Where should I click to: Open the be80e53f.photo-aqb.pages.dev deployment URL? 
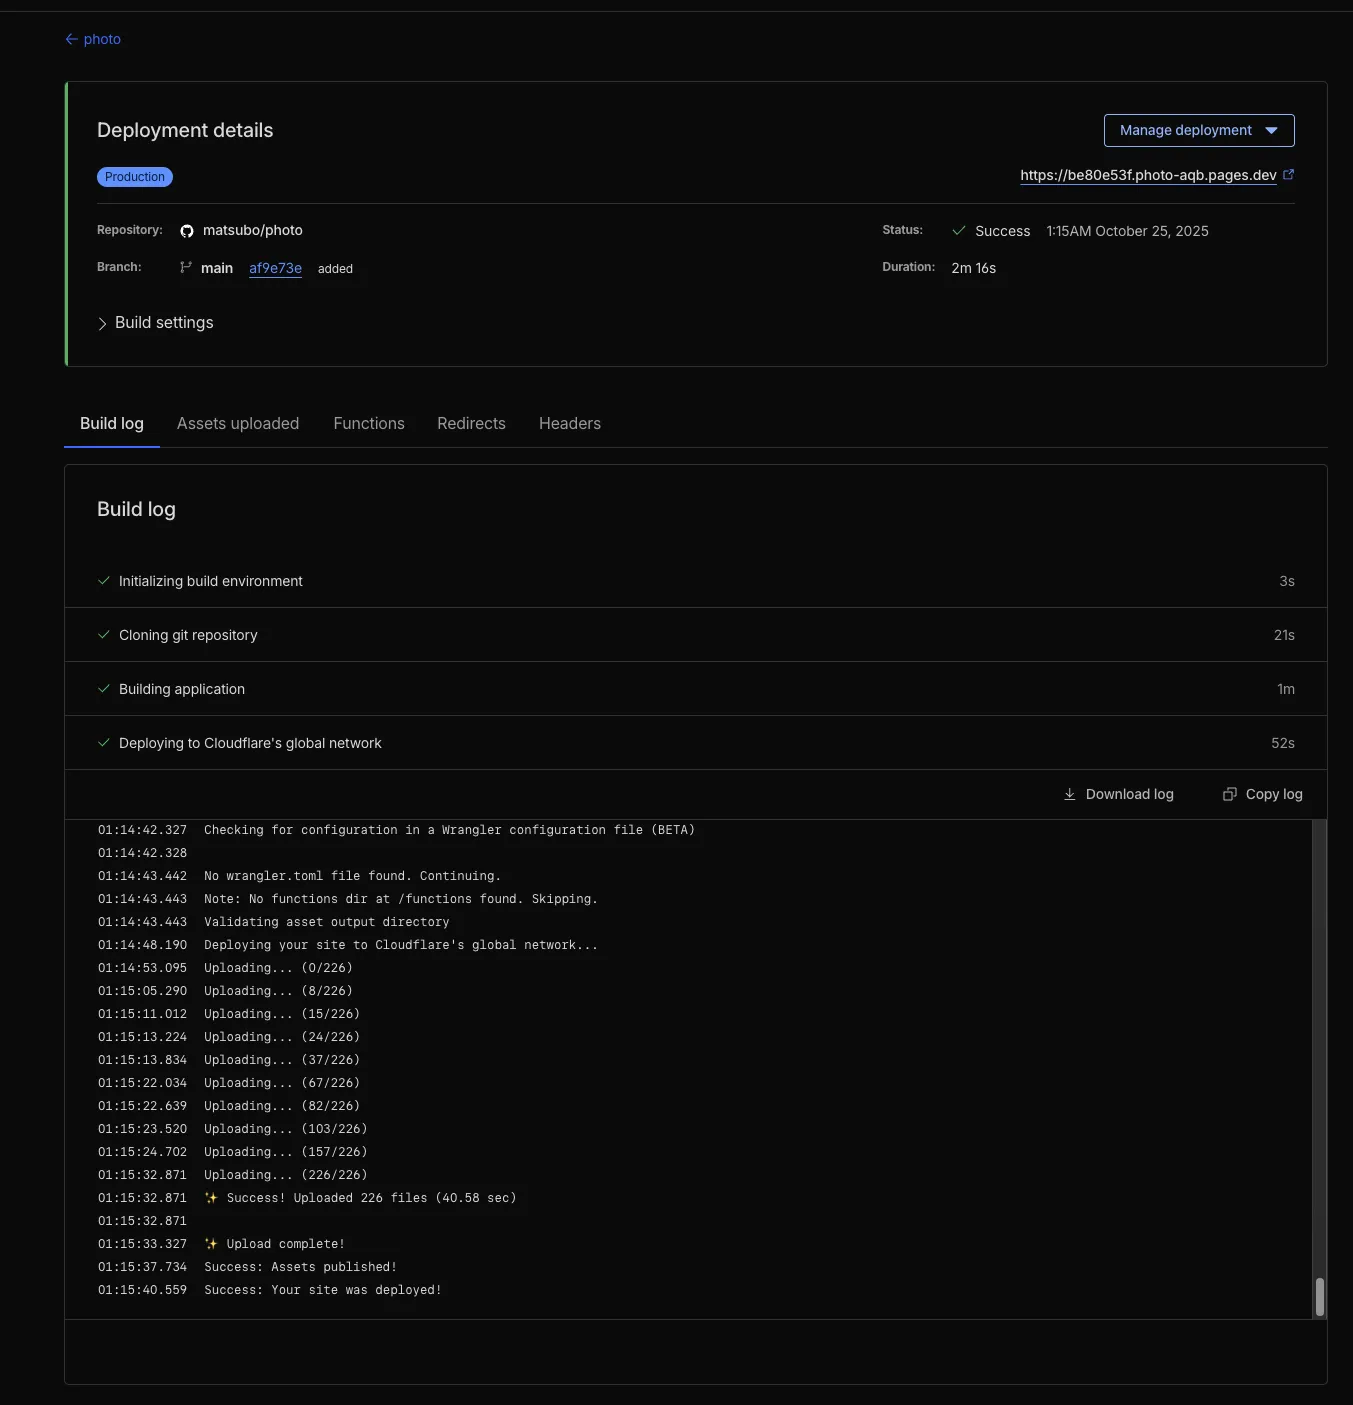[1148, 175]
